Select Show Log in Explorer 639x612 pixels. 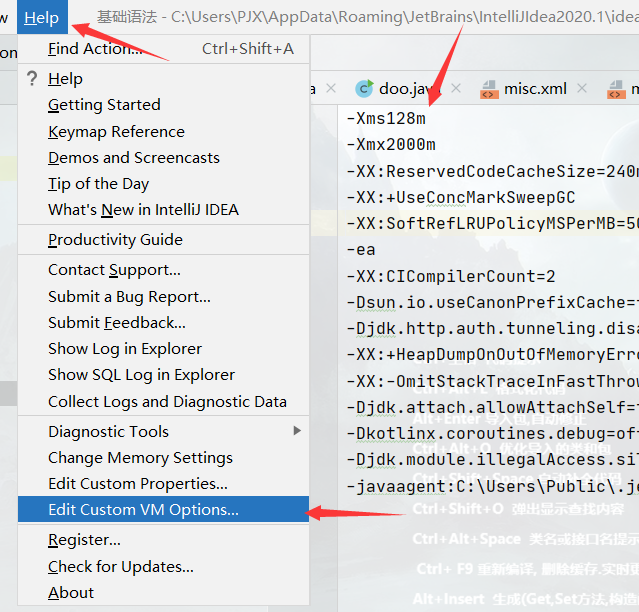tap(163, 349)
